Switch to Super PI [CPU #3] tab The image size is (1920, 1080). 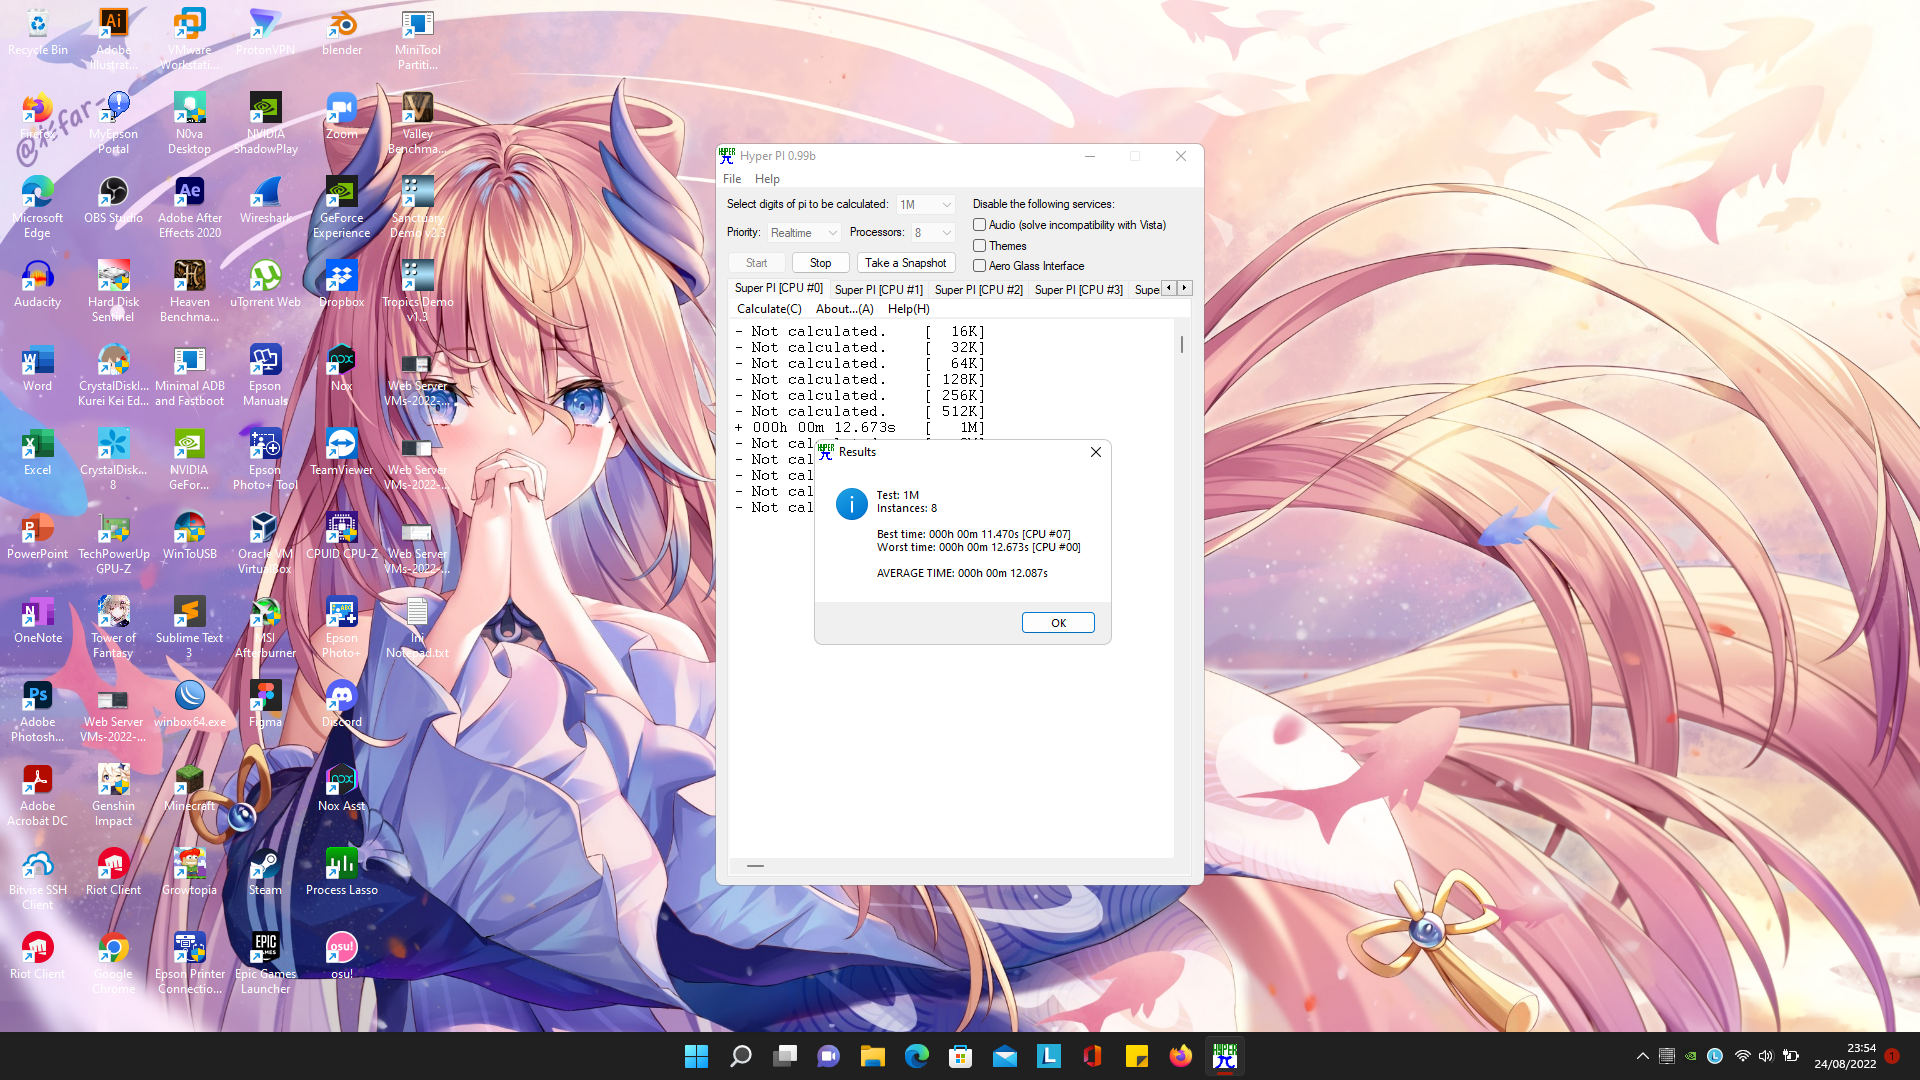click(1078, 290)
